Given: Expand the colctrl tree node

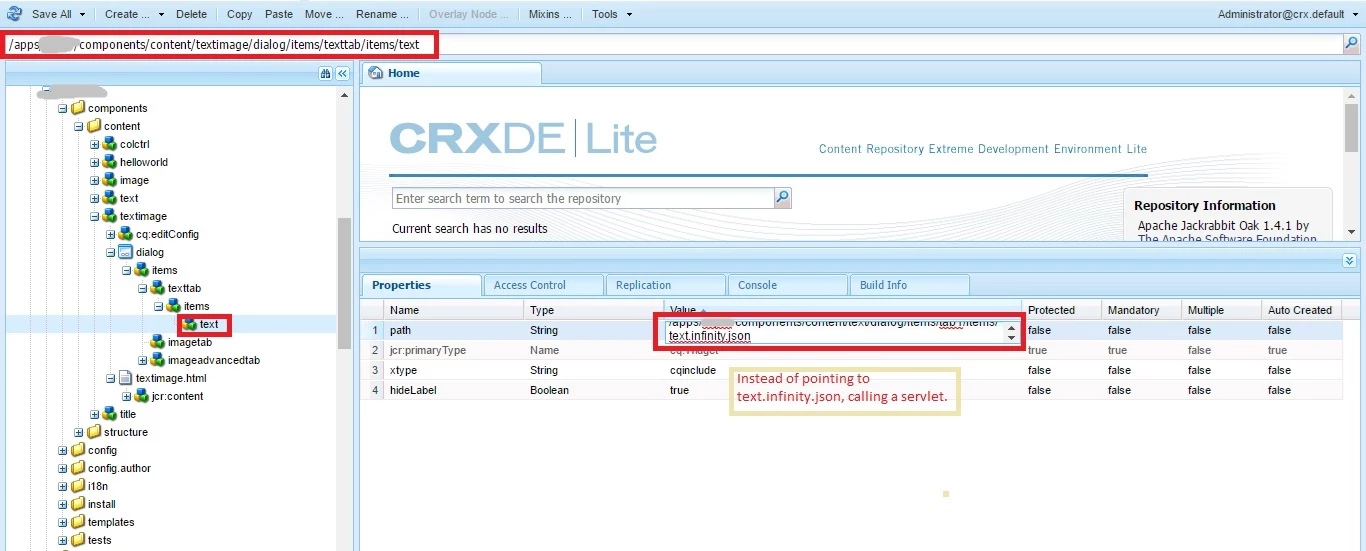Looking at the screenshot, I should (95, 144).
